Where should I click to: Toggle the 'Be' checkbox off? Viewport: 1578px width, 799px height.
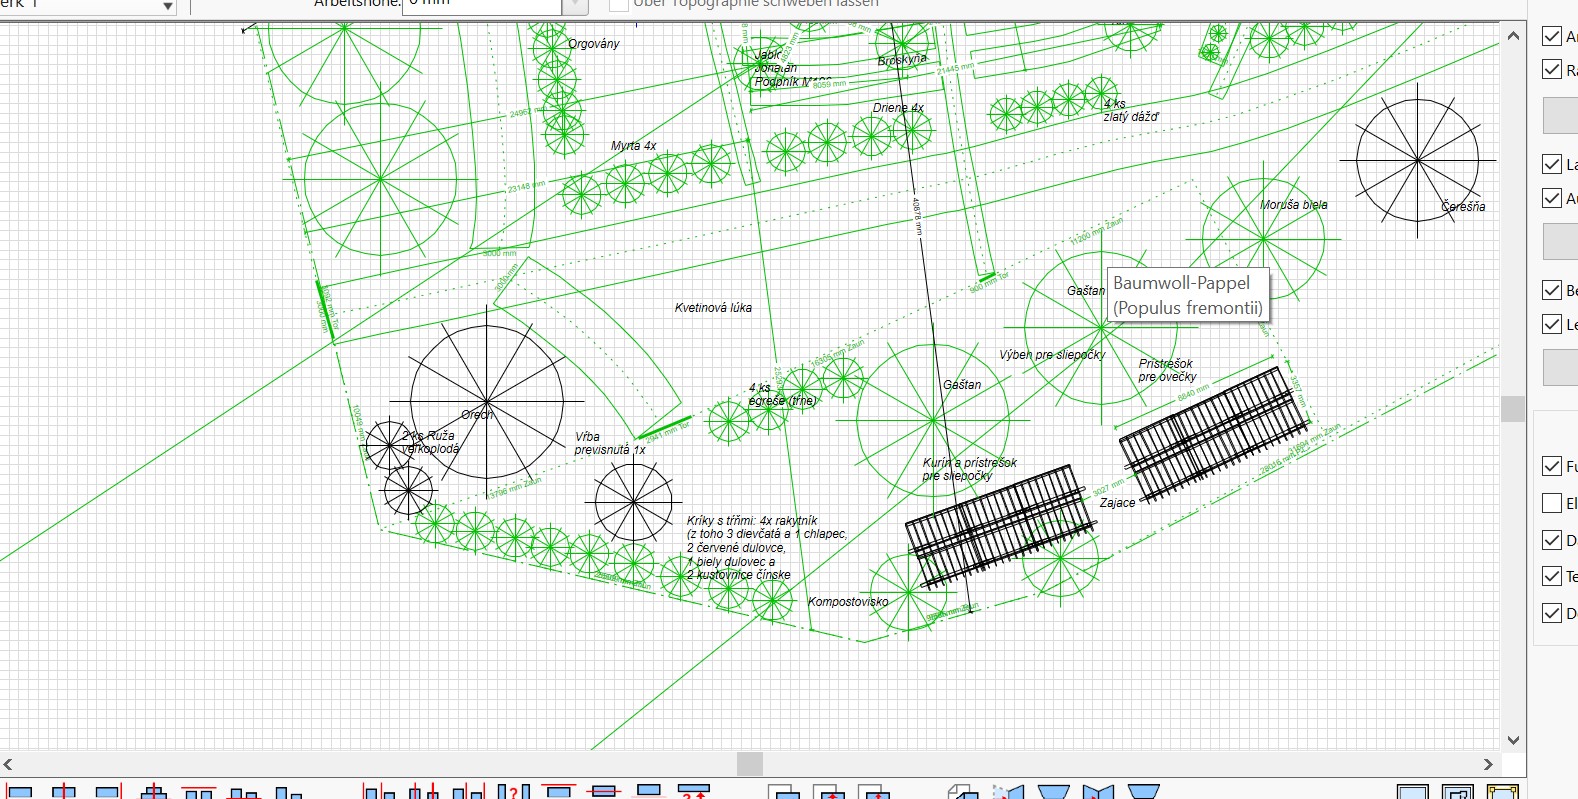click(1552, 290)
